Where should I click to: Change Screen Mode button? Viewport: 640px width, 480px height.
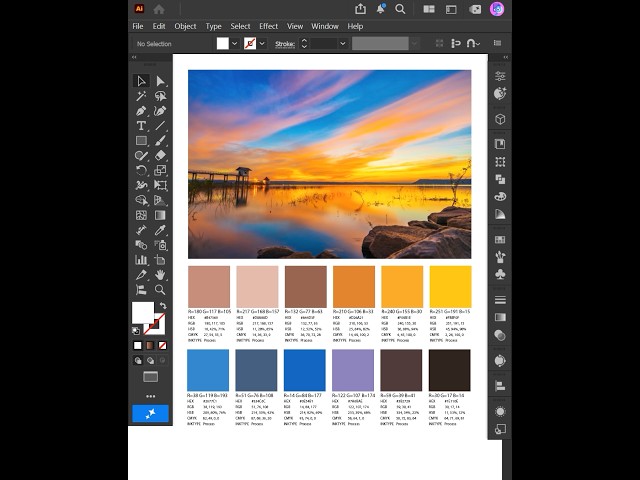click(151, 377)
